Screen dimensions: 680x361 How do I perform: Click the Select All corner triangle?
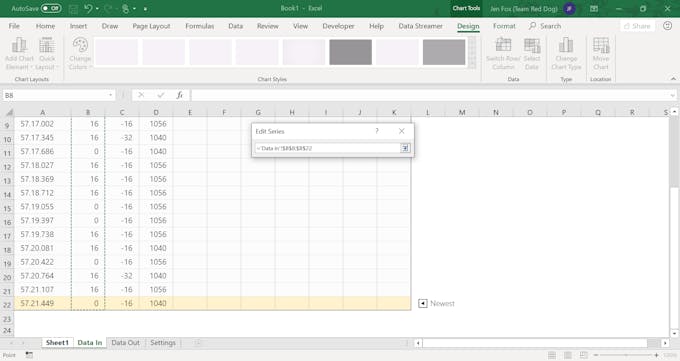9,112
